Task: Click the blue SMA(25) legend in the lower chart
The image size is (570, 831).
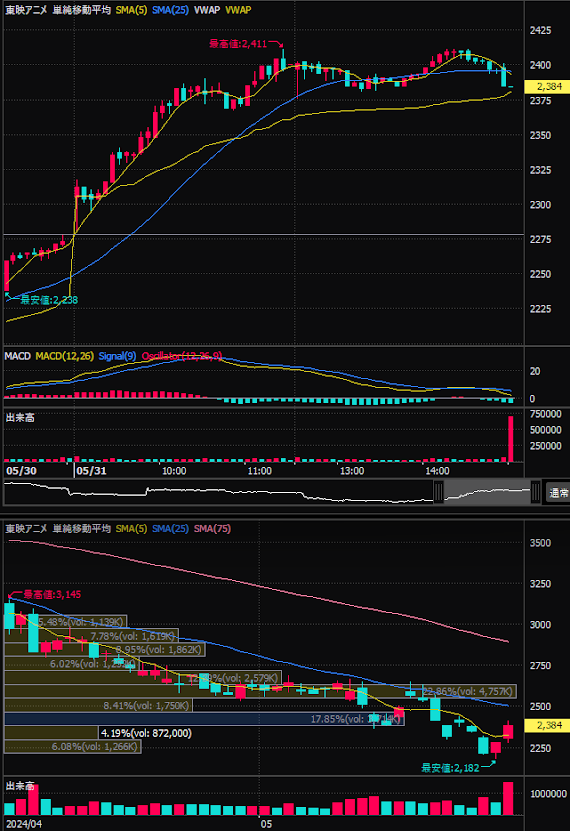Action: pyautogui.click(x=170, y=528)
